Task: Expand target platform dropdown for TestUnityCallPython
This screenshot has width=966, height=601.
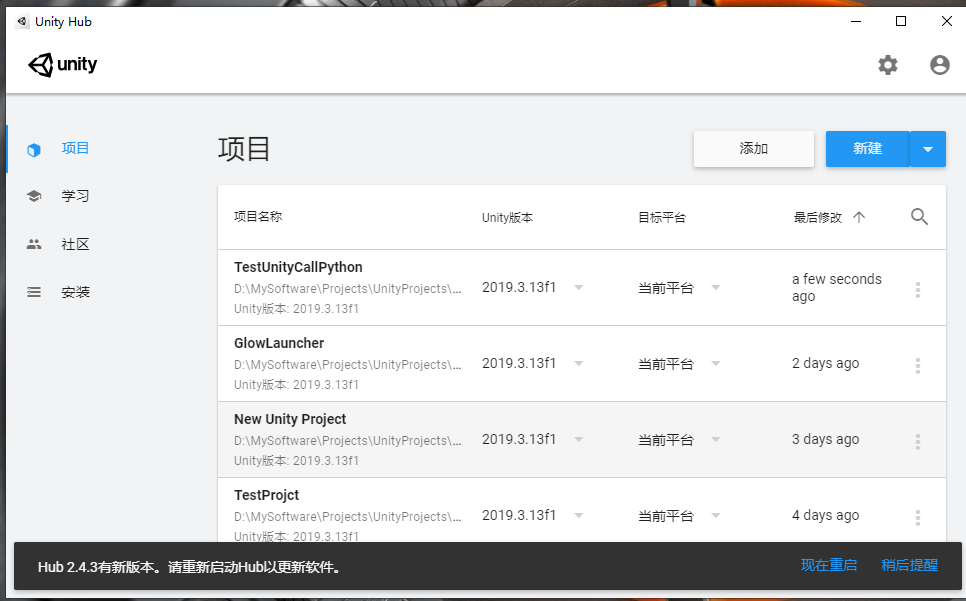Action: 715,288
